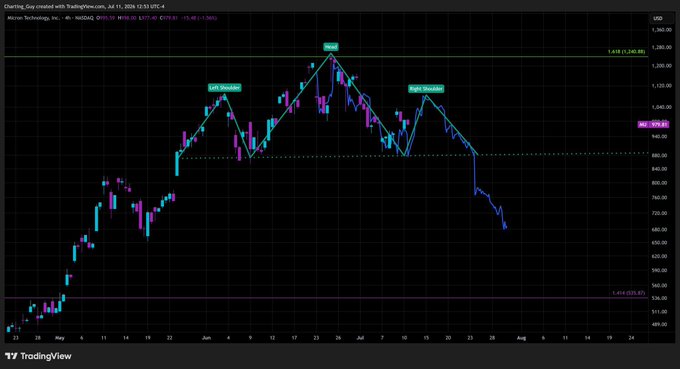This screenshot has height=369, width=680.
Task: Click date label 22 on time axis
Action: click(170, 338)
